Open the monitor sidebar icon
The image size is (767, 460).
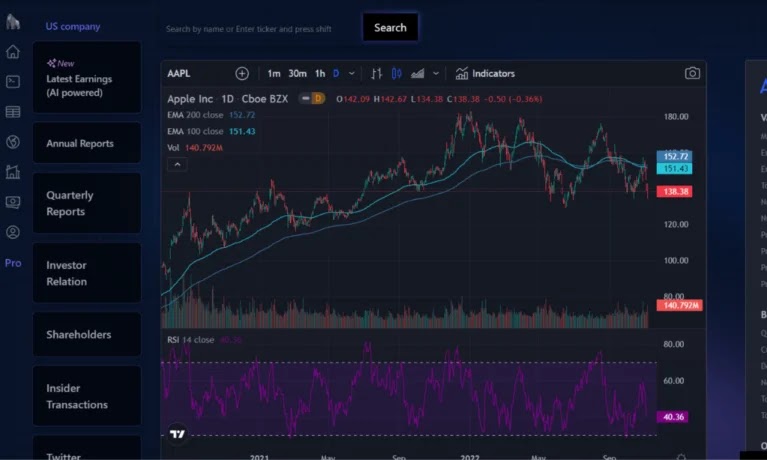click(x=13, y=202)
